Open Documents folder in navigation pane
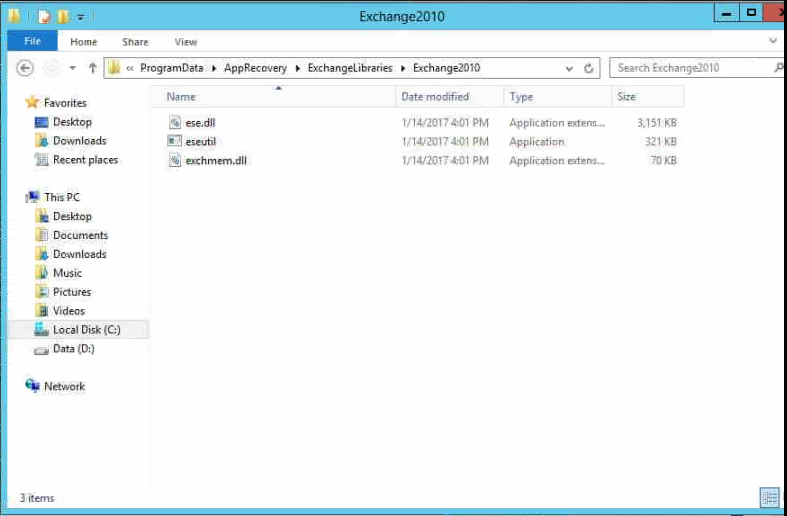Screen dimensions: 787x516 click(71, 235)
